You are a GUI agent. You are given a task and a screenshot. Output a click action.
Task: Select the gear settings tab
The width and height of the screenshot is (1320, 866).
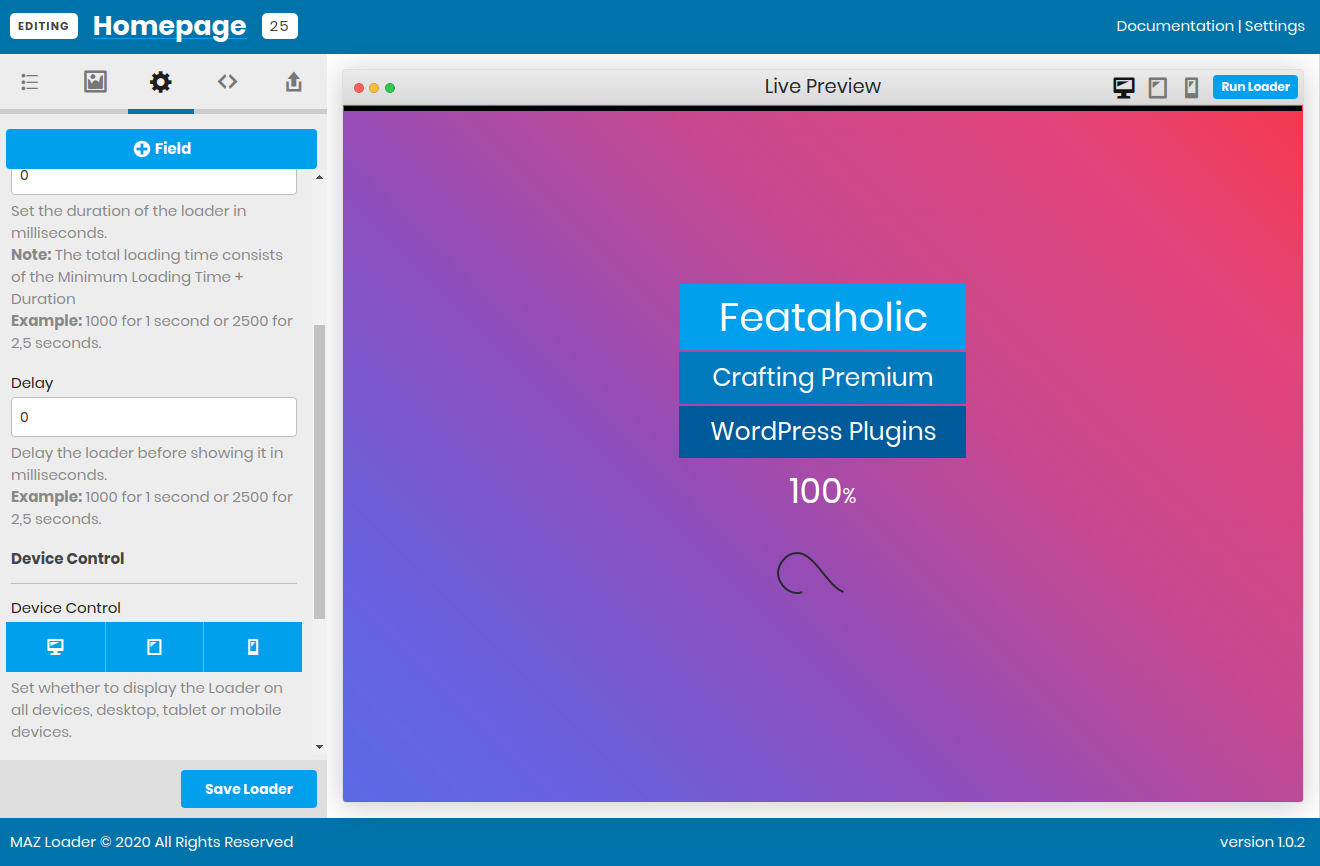tap(161, 82)
